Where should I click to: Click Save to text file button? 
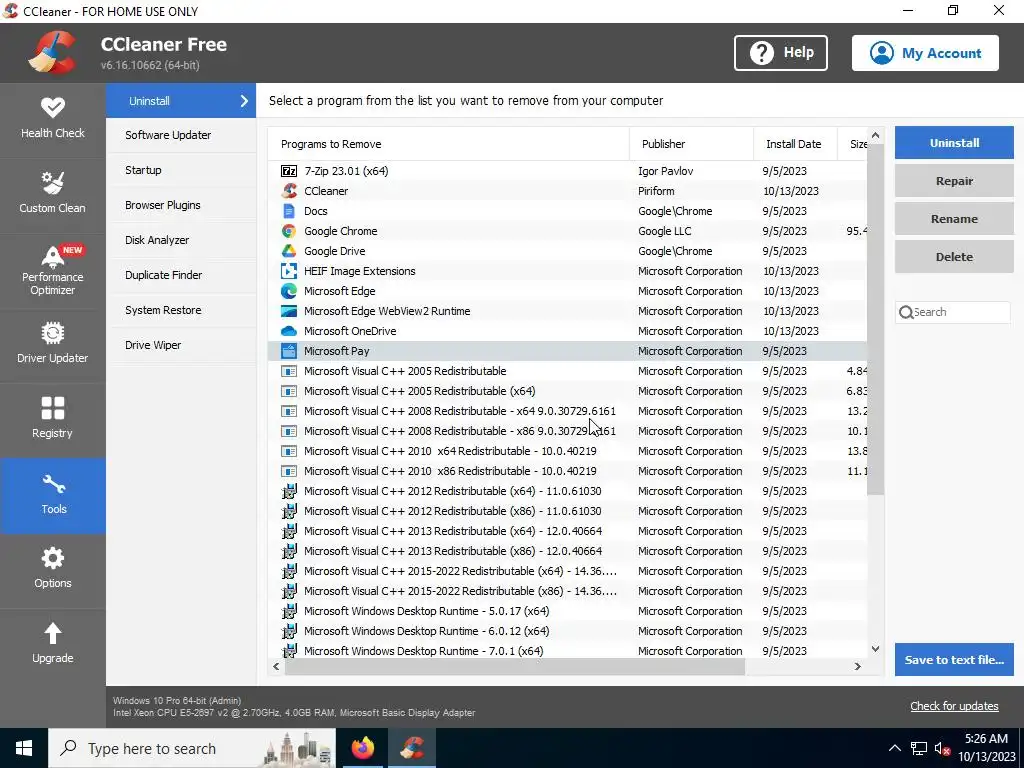[954, 660]
